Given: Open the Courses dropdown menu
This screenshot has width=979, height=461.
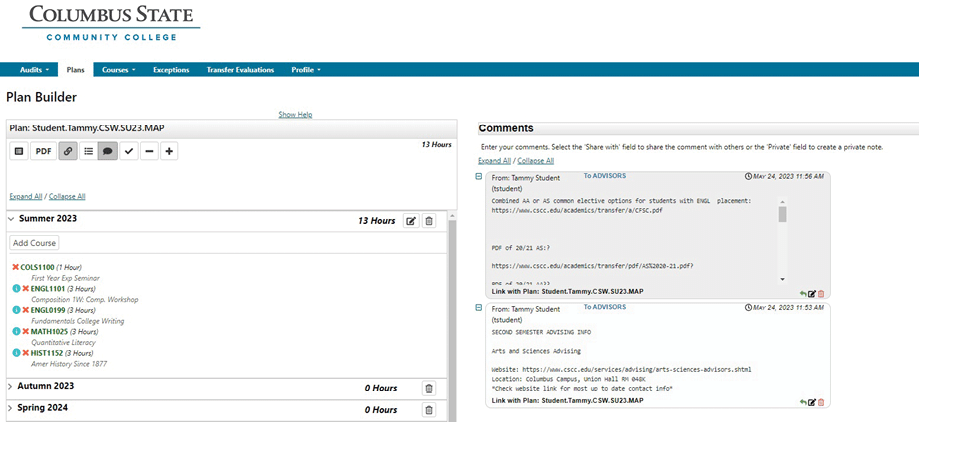Looking at the screenshot, I should pos(118,70).
